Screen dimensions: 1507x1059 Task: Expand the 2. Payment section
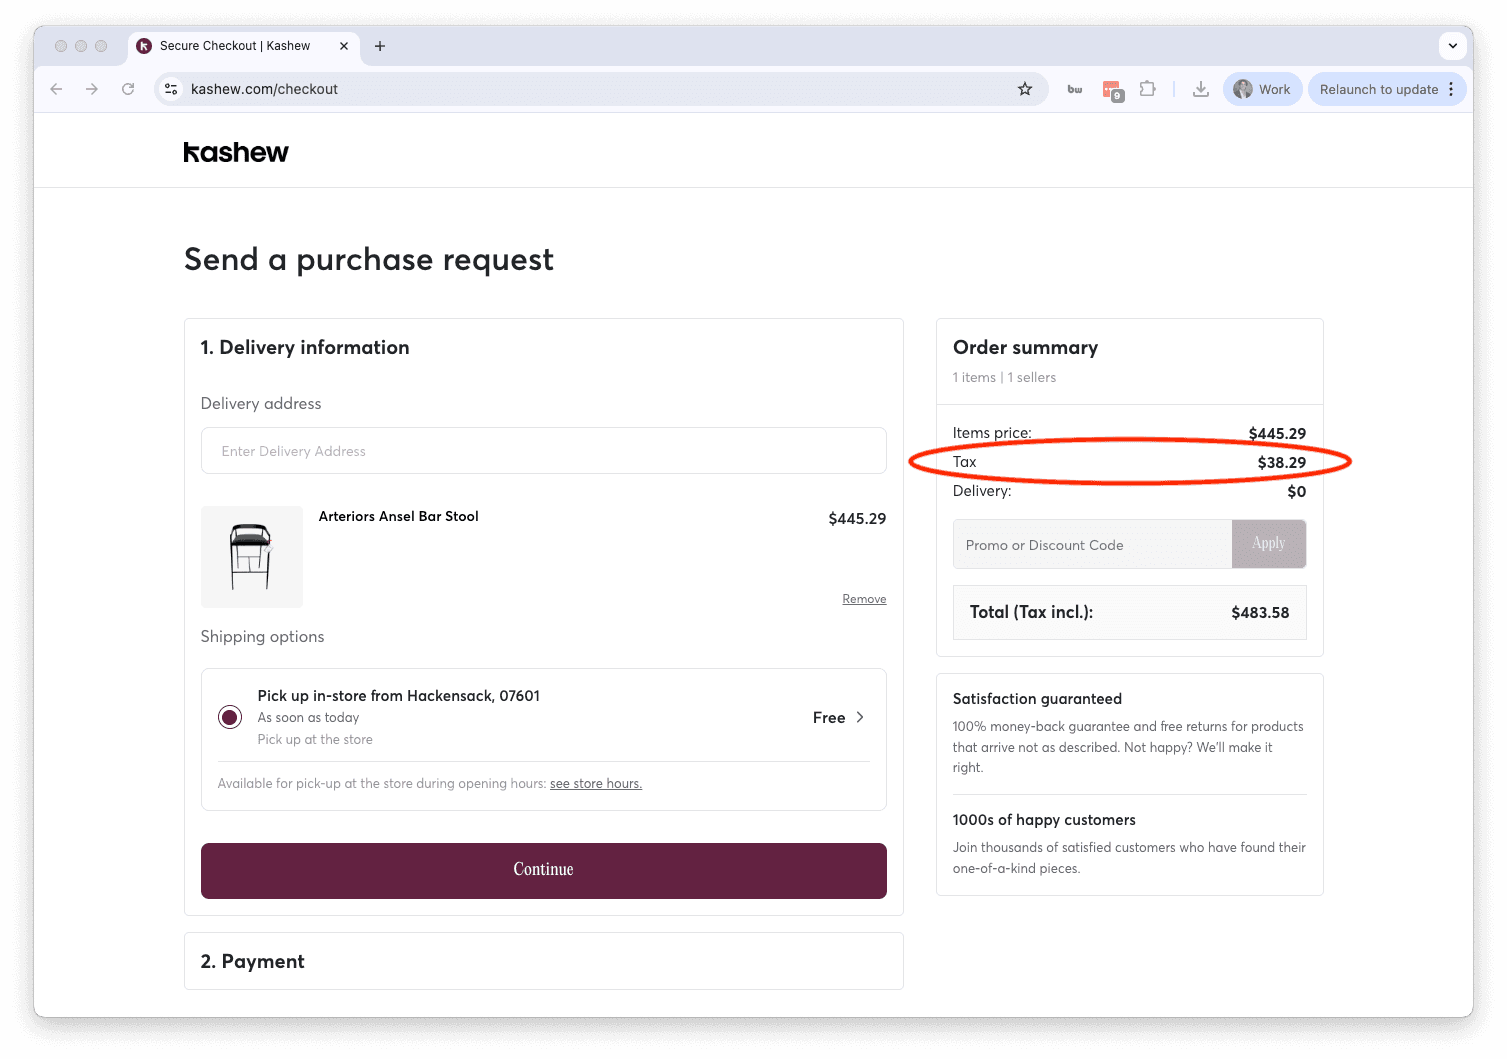click(543, 961)
